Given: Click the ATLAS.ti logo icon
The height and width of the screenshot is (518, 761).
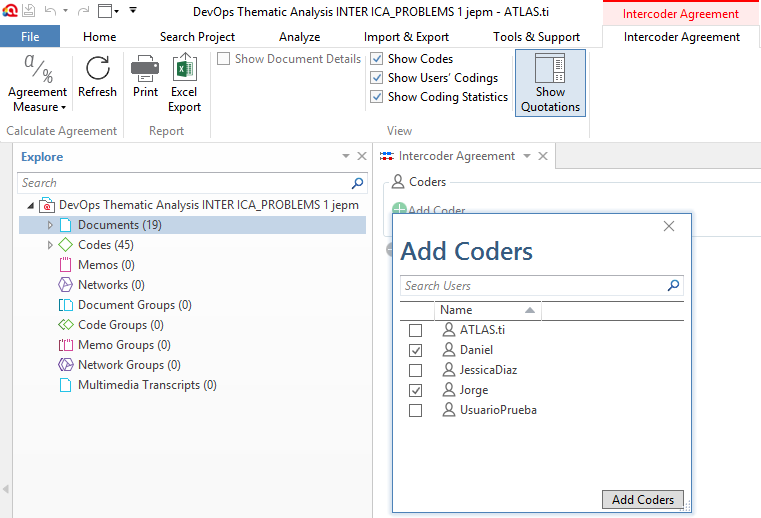Looking at the screenshot, I should (10, 10).
